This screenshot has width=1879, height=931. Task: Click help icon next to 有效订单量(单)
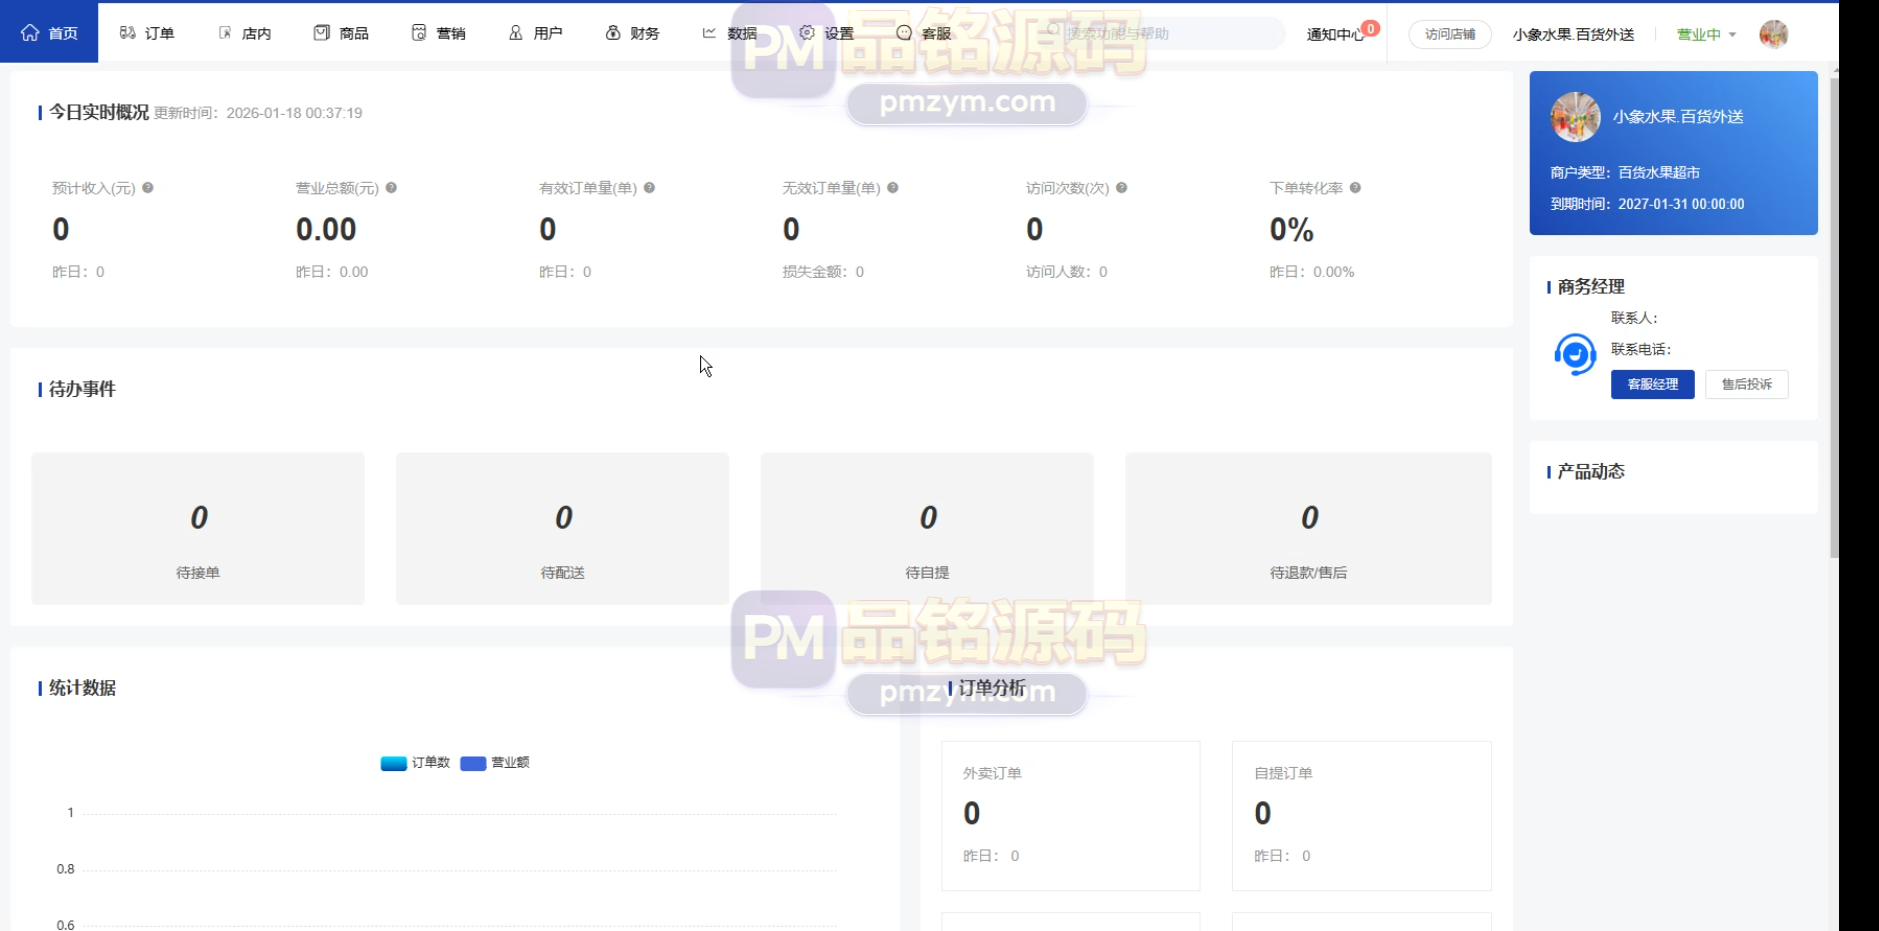649,187
